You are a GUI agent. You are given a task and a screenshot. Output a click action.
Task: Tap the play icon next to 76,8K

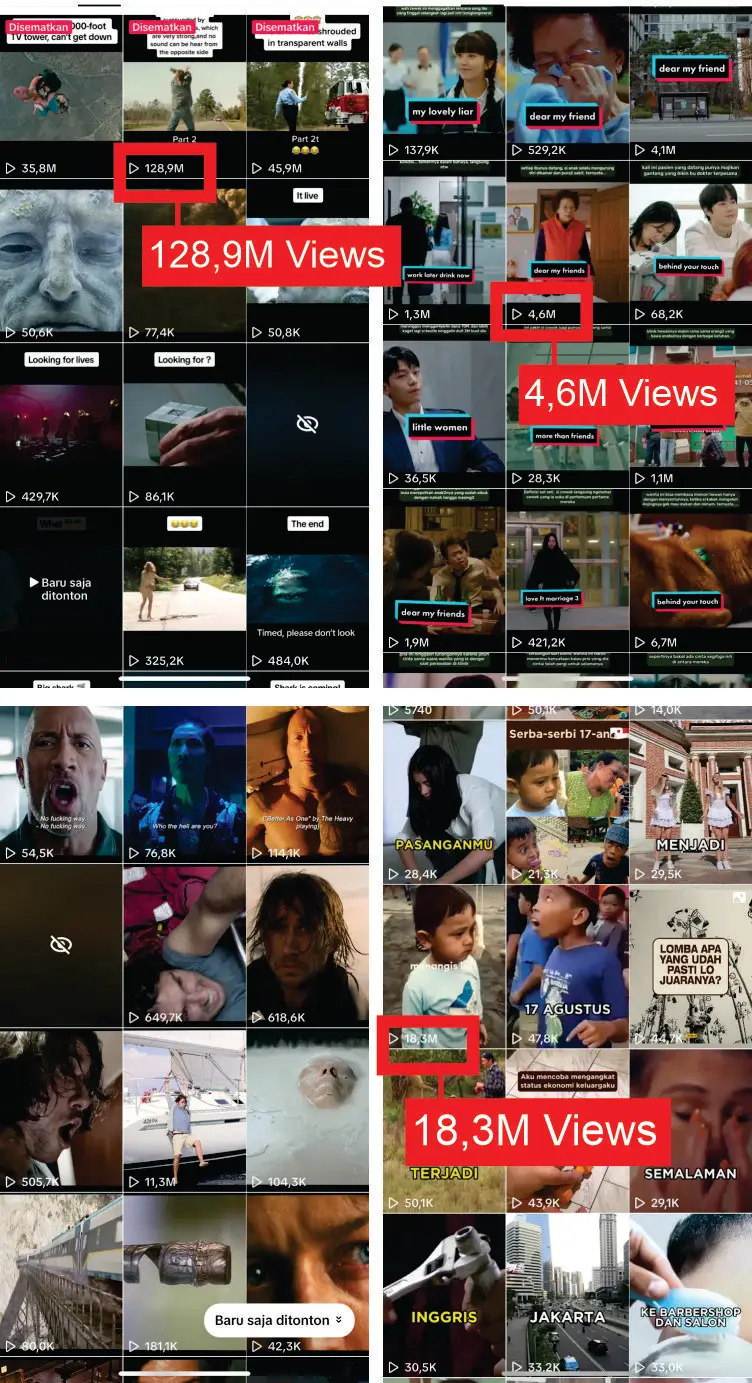(134, 853)
